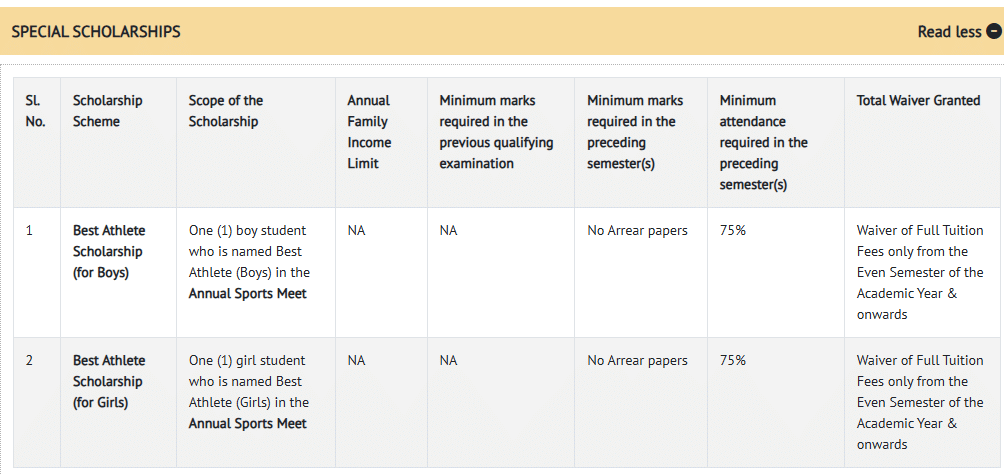Click the preceding semester marks header
Screen dimensions: 1004x475
tap(635, 132)
